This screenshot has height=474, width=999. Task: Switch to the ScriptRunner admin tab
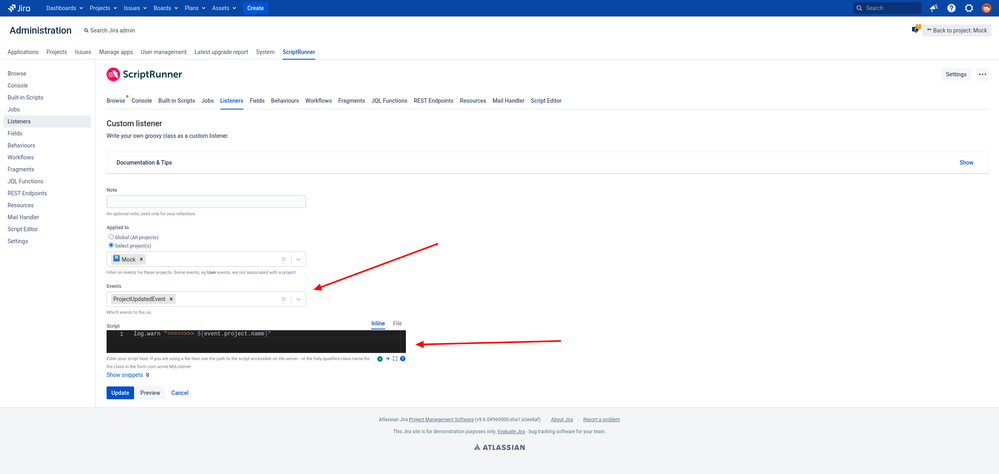(299, 52)
